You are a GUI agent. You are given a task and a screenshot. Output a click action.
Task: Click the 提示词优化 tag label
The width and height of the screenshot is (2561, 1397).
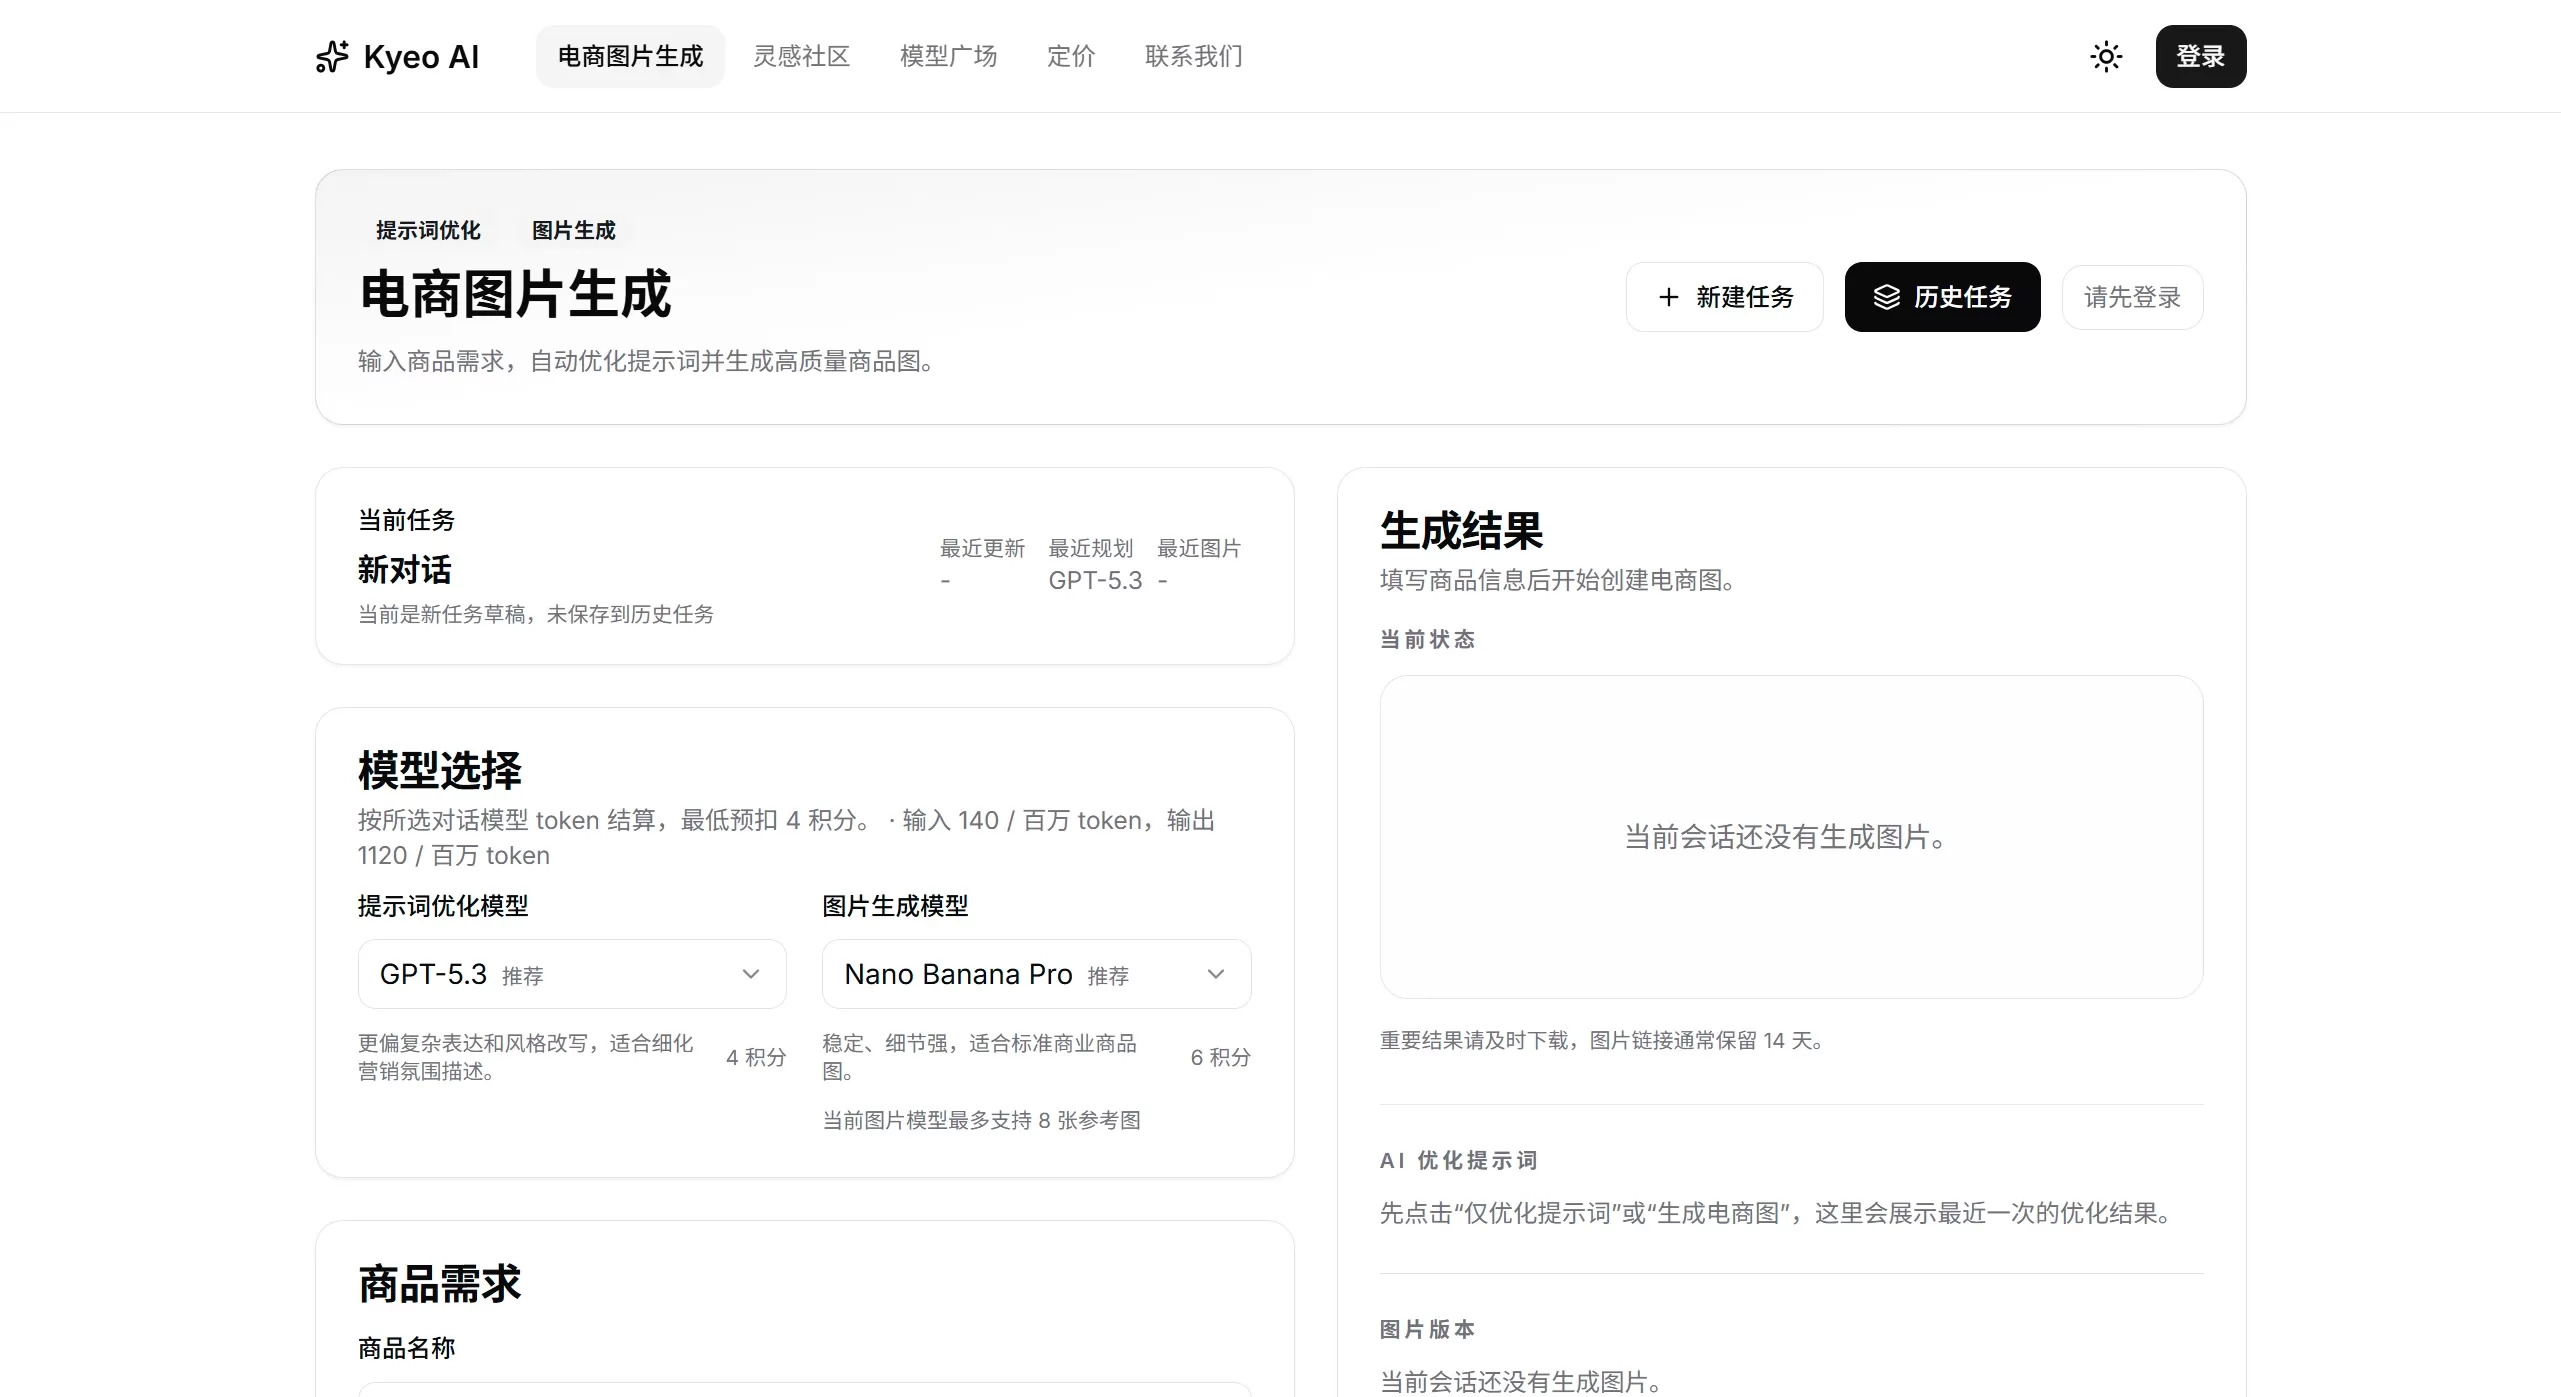(x=428, y=231)
